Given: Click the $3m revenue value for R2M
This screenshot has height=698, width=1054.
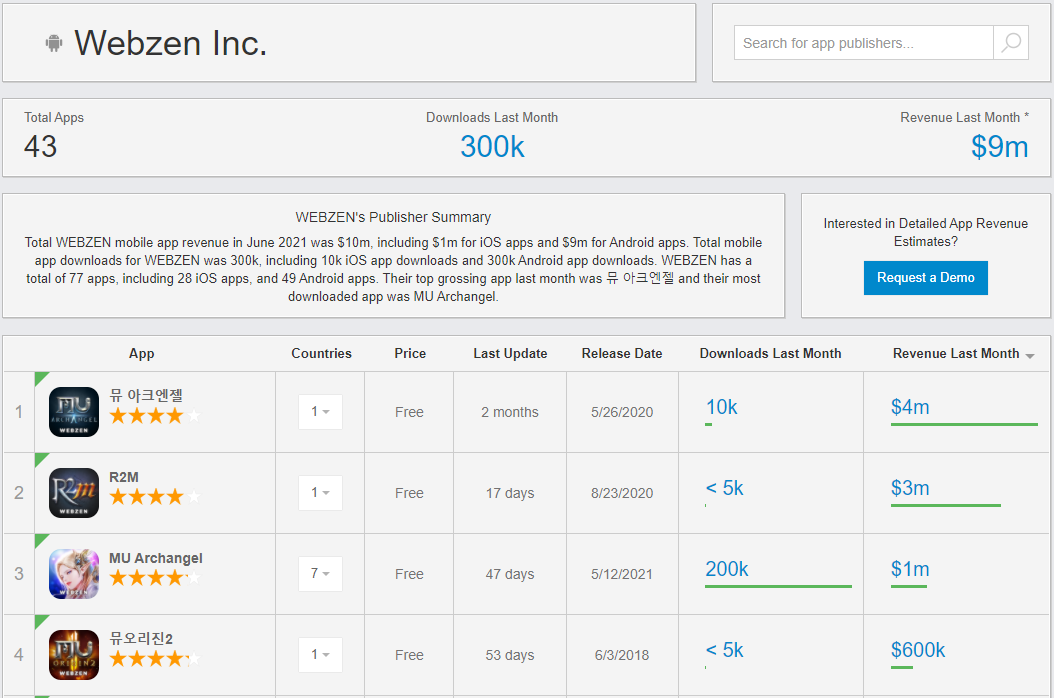Looking at the screenshot, I should pos(910,488).
